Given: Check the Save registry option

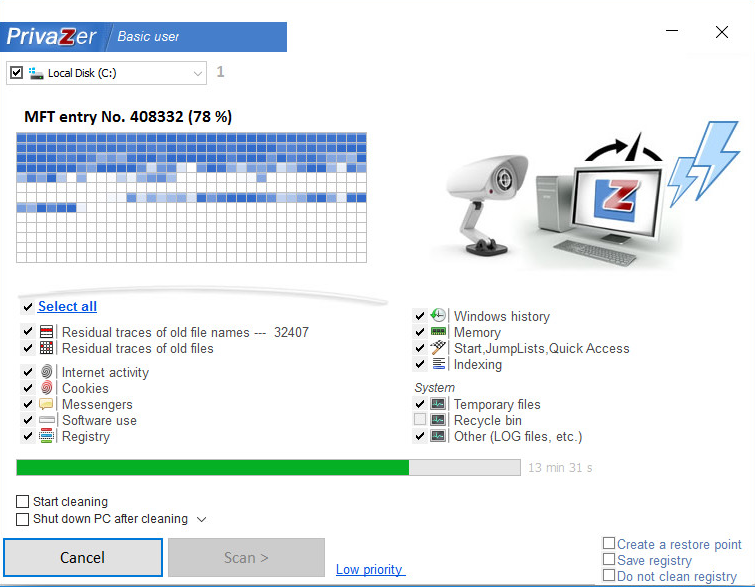Looking at the screenshot, I should (609, 559).
